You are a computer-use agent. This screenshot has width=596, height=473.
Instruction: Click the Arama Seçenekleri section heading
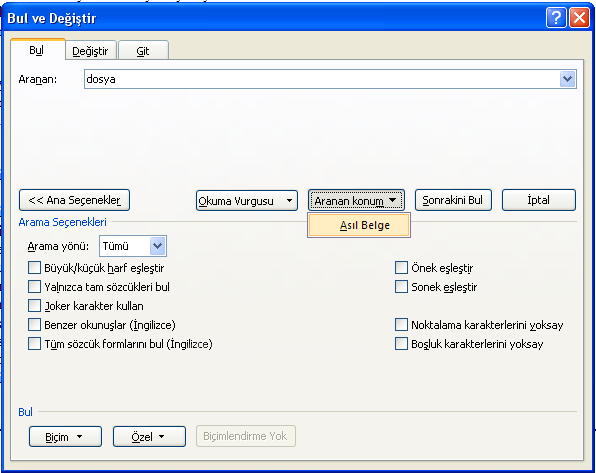(x=62, y=222)
